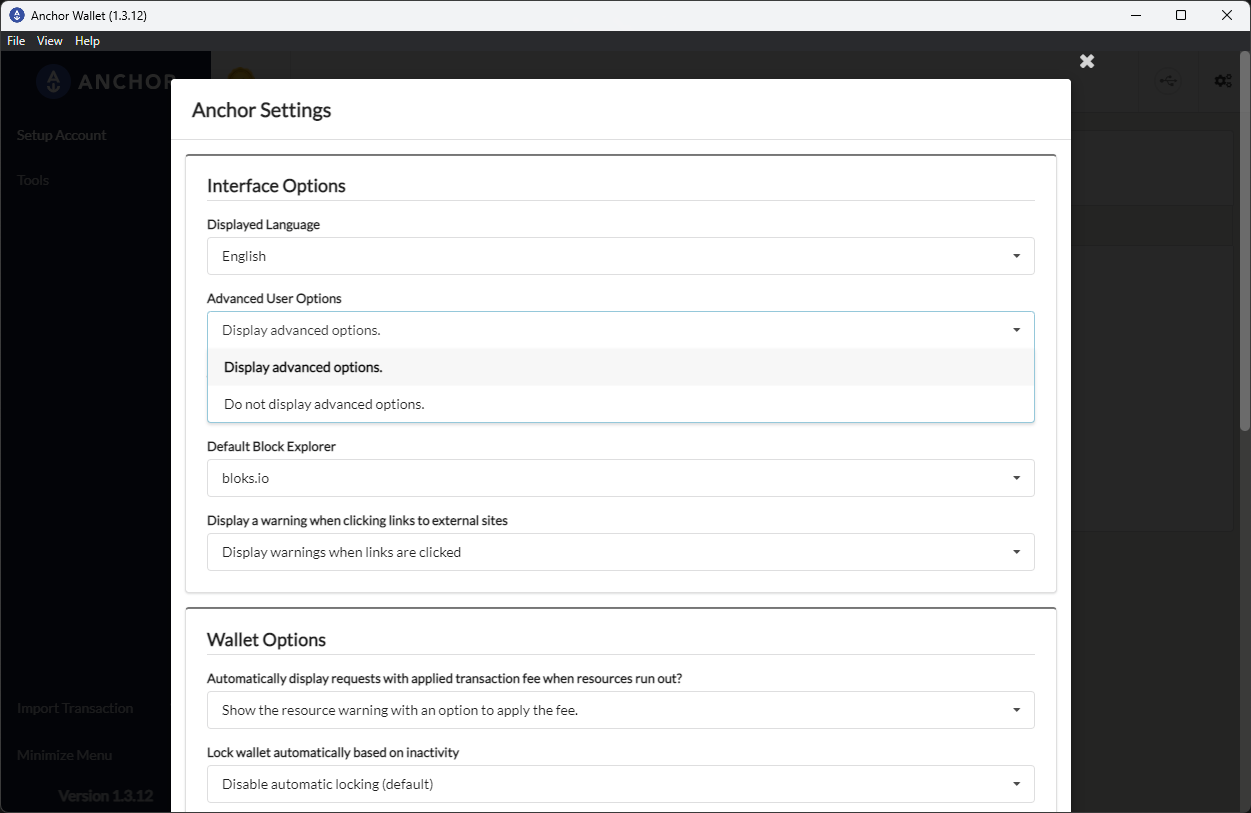Open Tools from the sidebar
The height and width of the screenshot is (813, 1251).
point(33,180)
